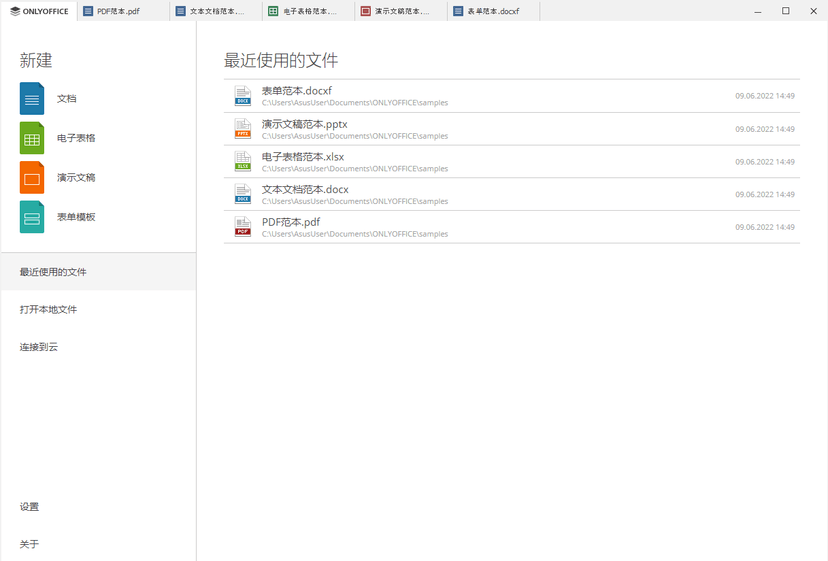Click the XLSX file icon for 电子表格范本.xlsx
Viewport: 828px width, 561px height.
point(243,161)
